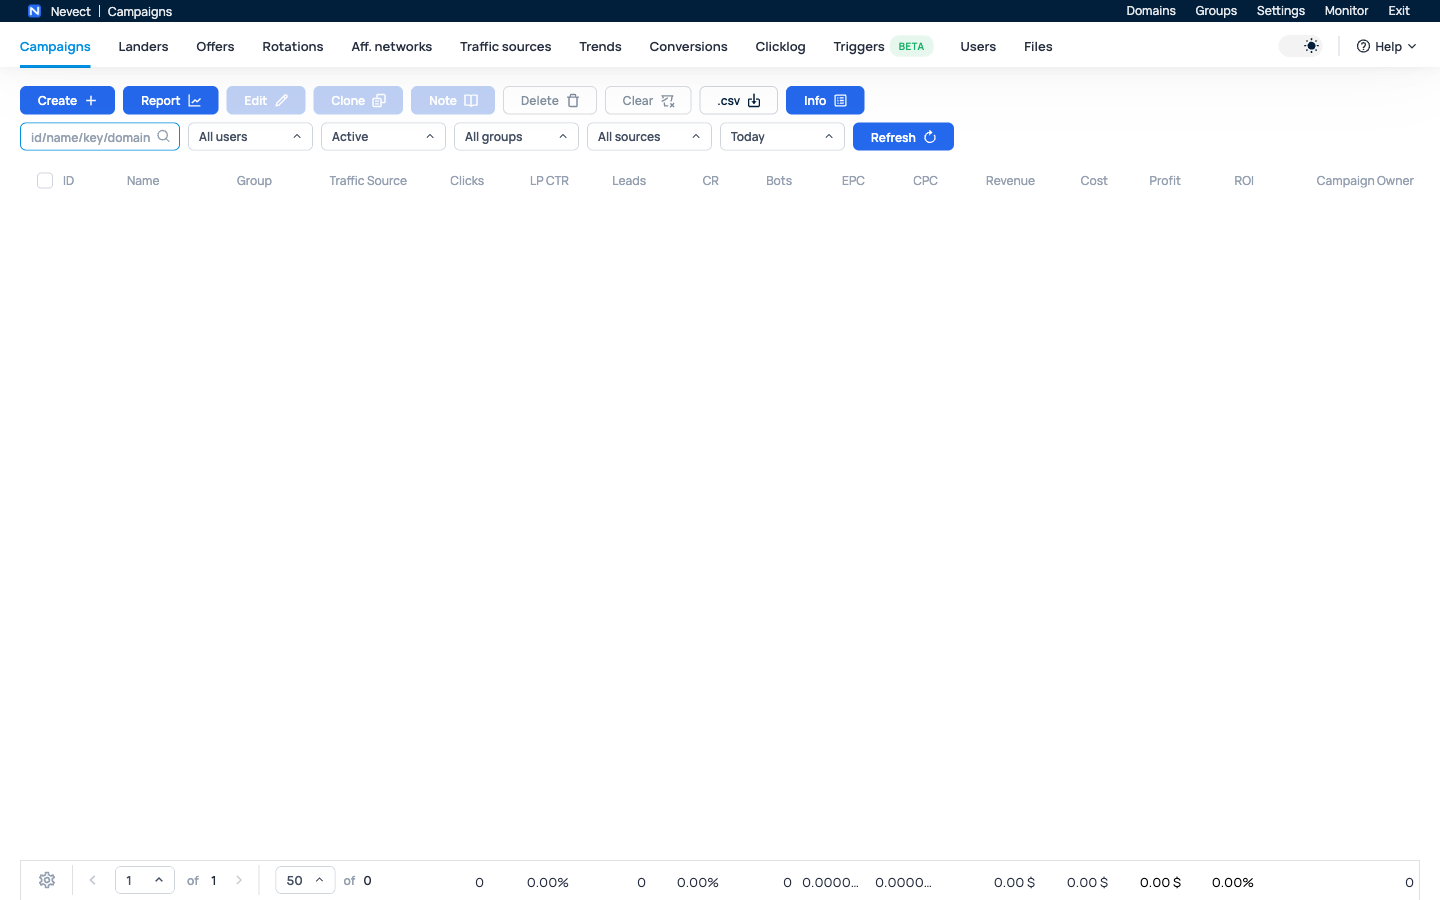Open the Aff. networks tab
Screen dimensions: 1440x900
392,46
